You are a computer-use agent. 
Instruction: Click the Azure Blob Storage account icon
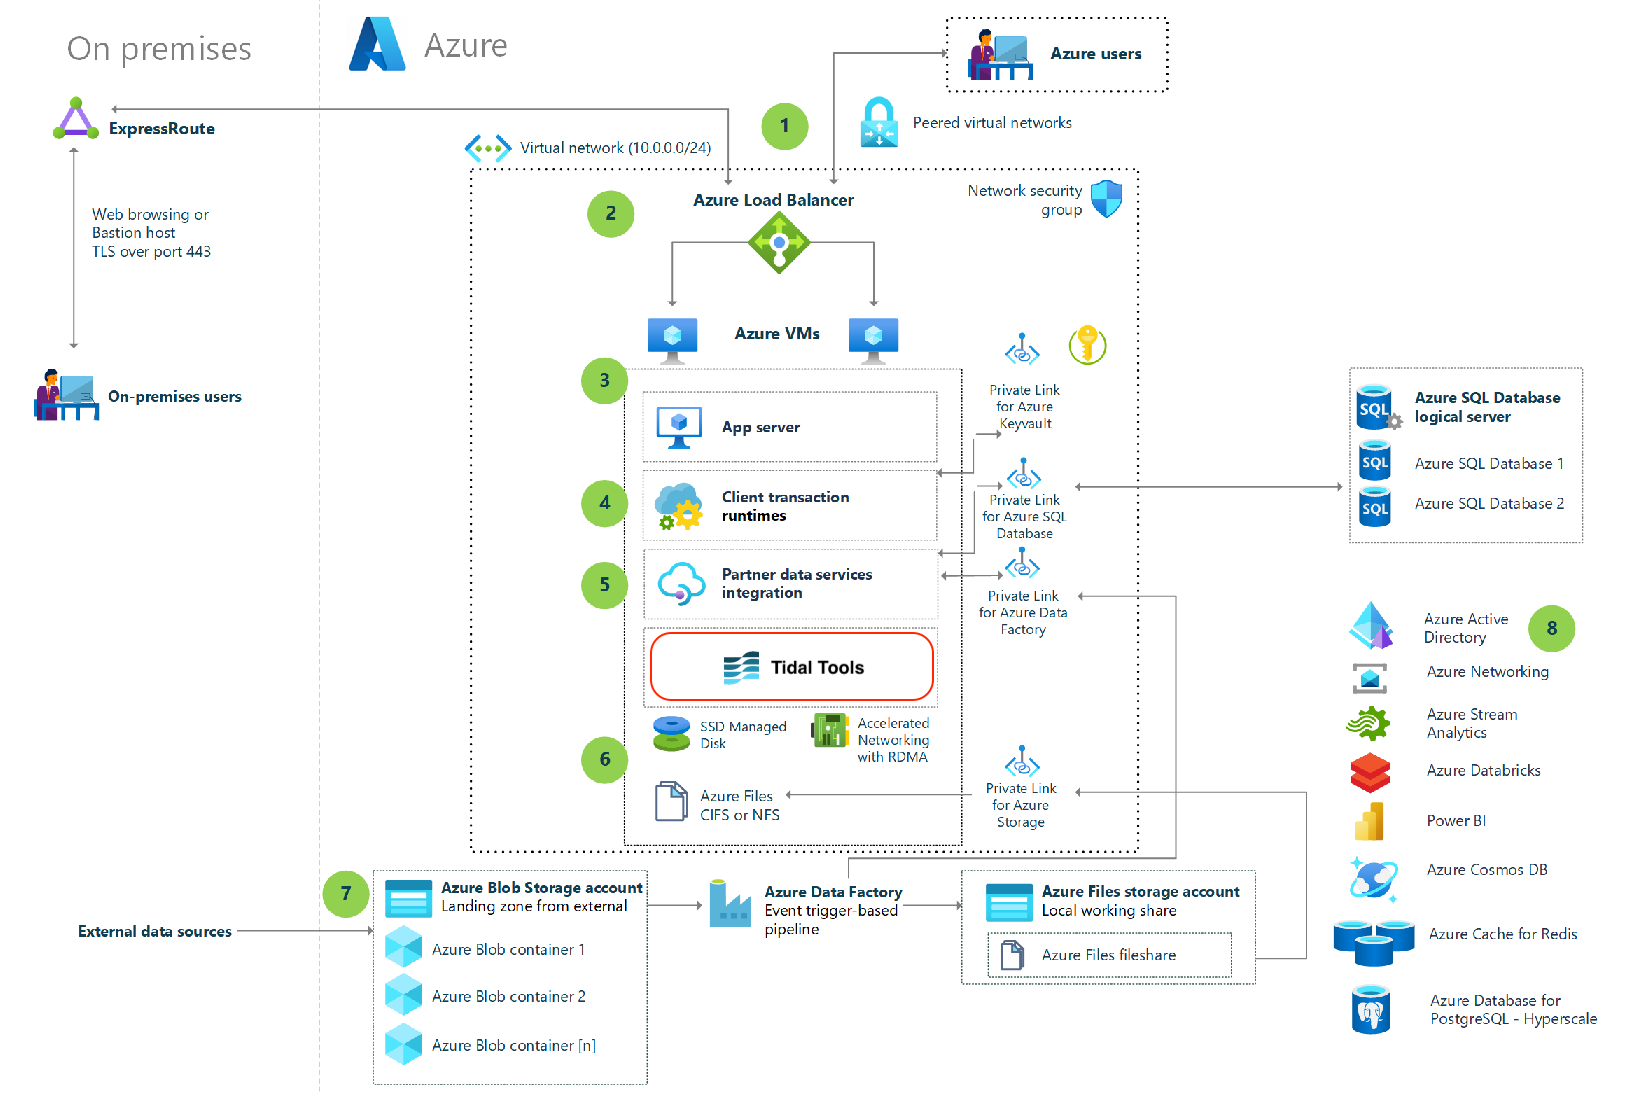click(x=408, y=898)
